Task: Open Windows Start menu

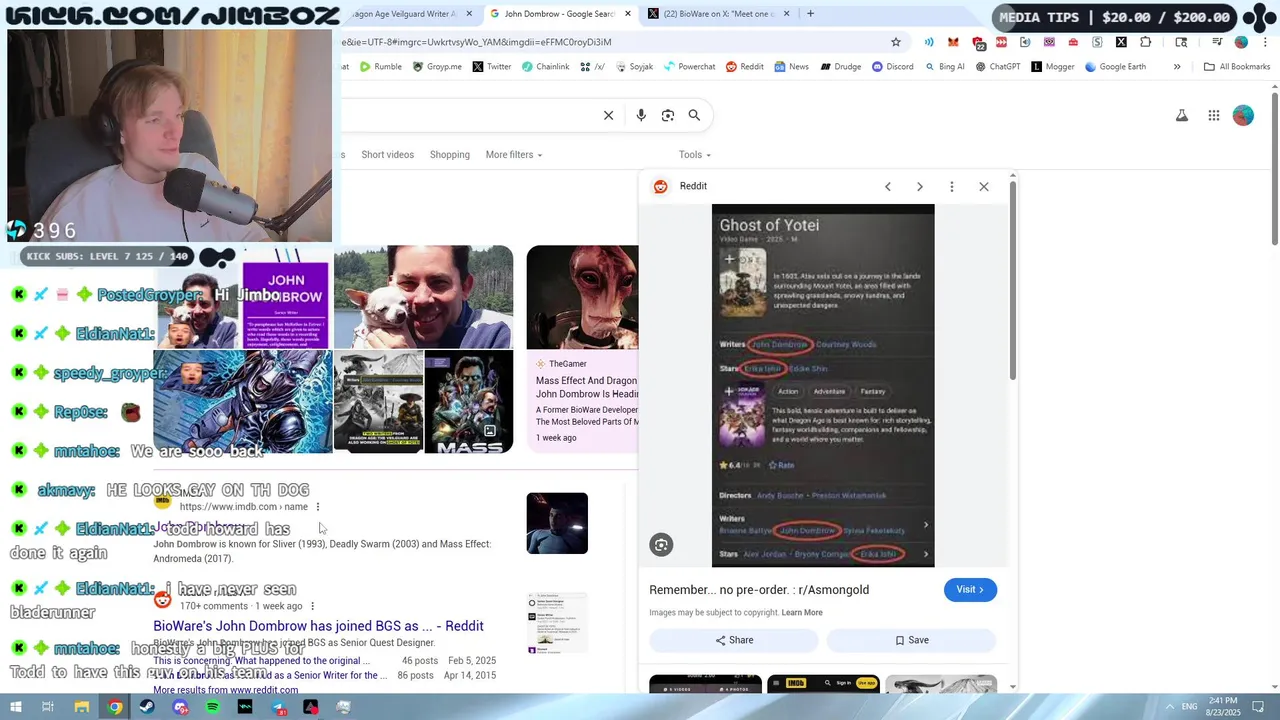Action: [x=15, y=707]
